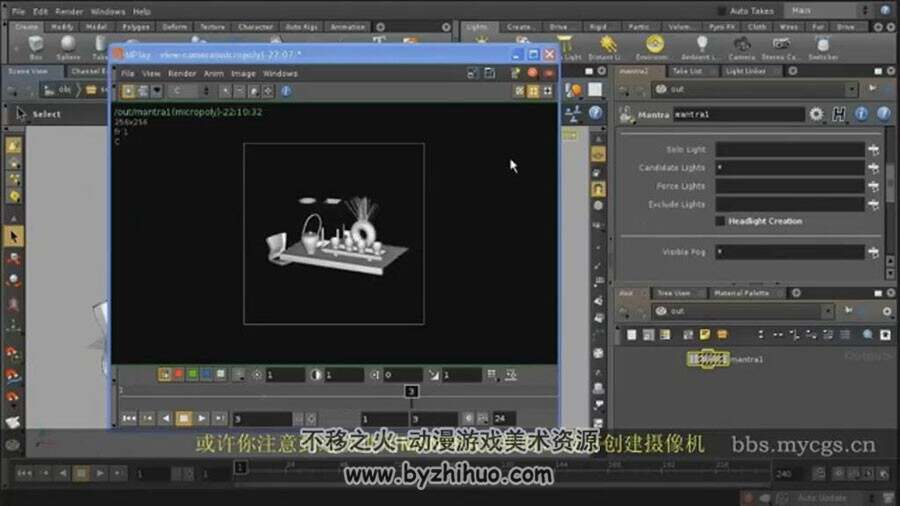Click the magnifier search icon in network view
The image size is (900, 506).
point(867,334)
